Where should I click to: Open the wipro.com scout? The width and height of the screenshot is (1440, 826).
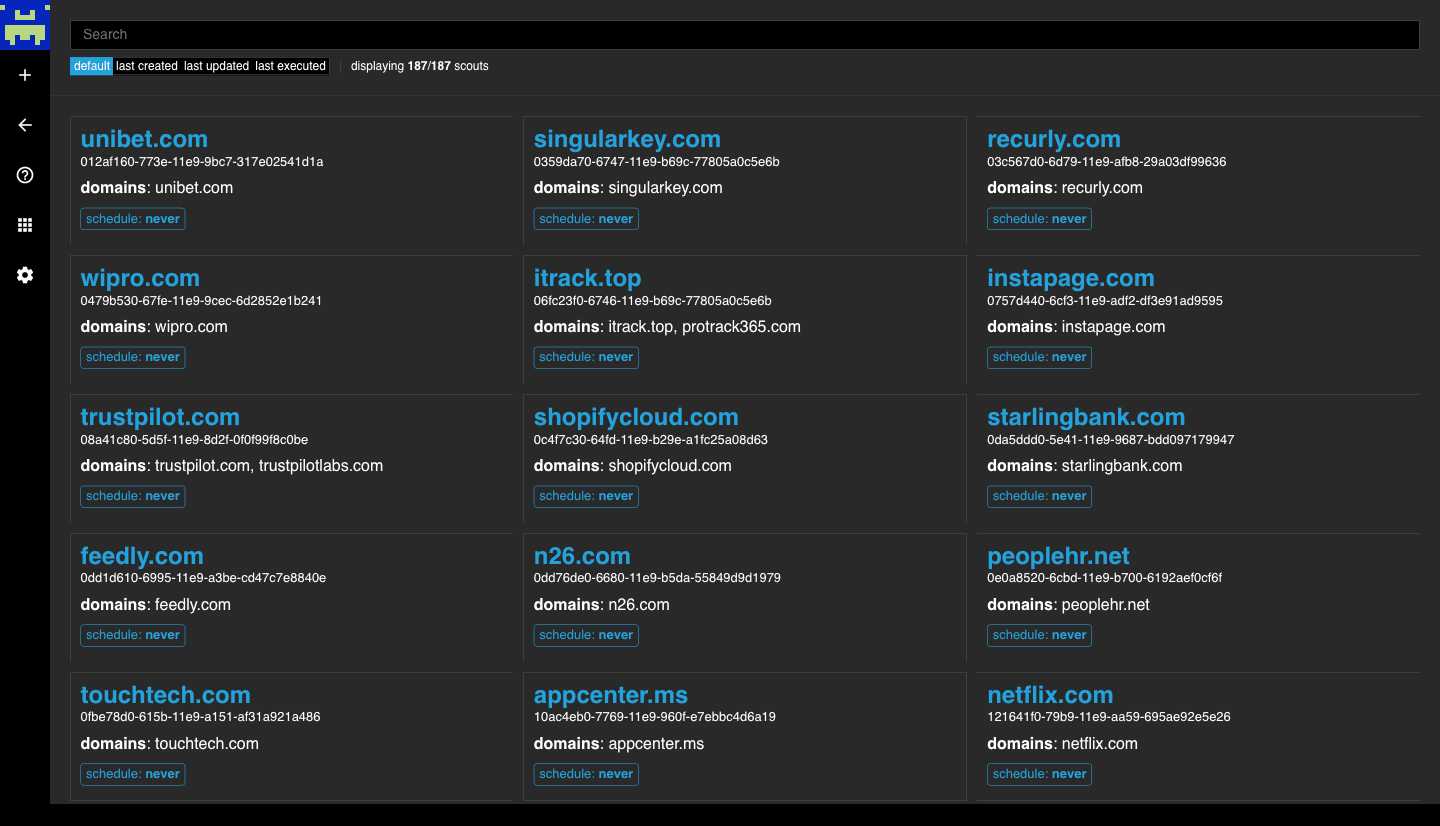(140, 278)
